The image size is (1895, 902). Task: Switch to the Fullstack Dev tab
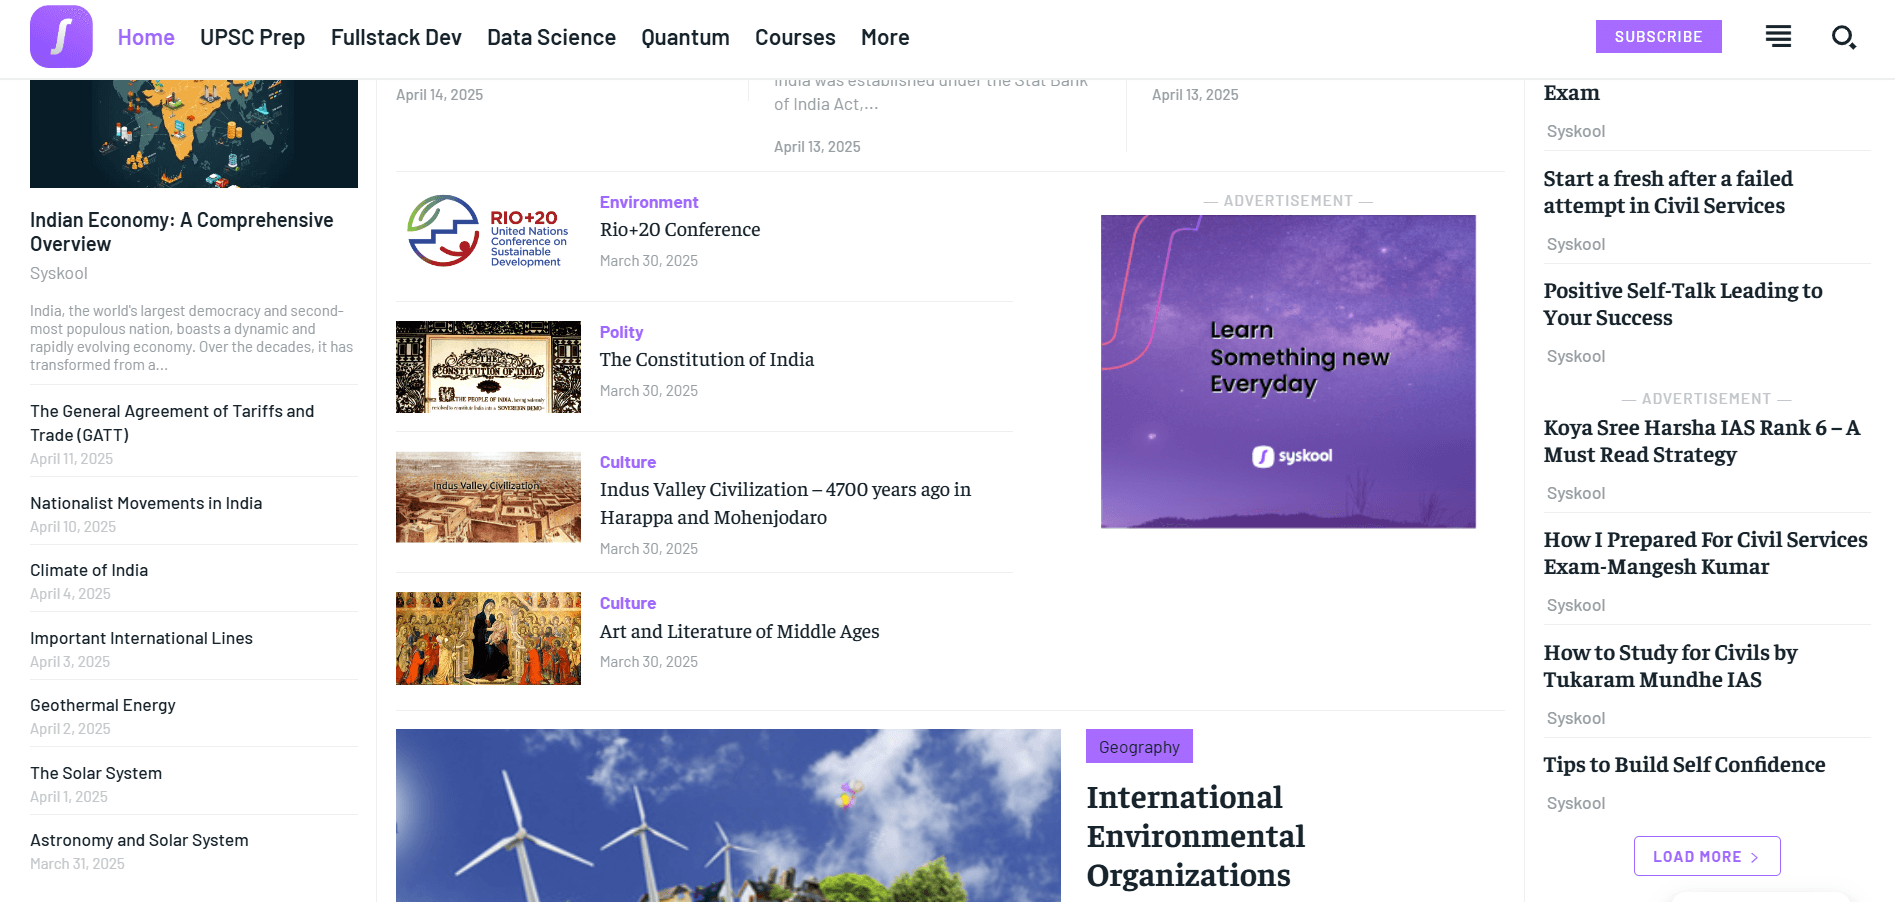(x=395, y=37)
